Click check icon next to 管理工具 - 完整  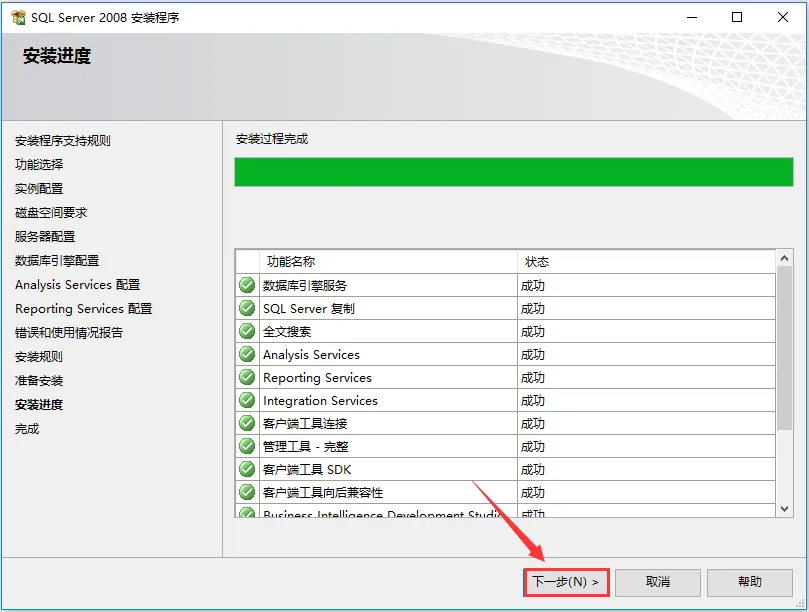(x=247, y=446)
